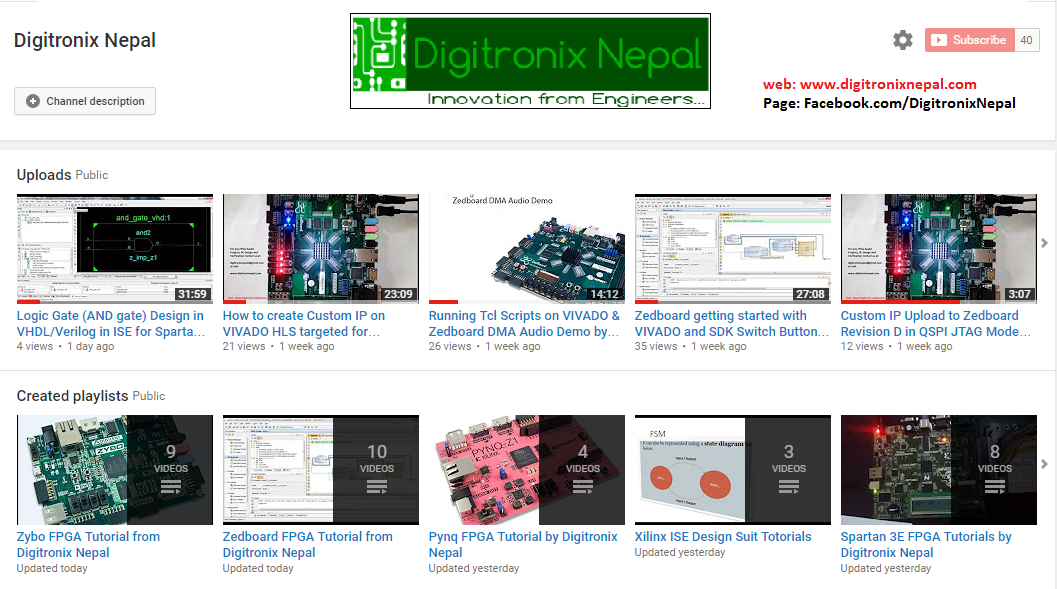
Task: Open Logic Gate (AND gate) Design title link
Action: point(111,323)
